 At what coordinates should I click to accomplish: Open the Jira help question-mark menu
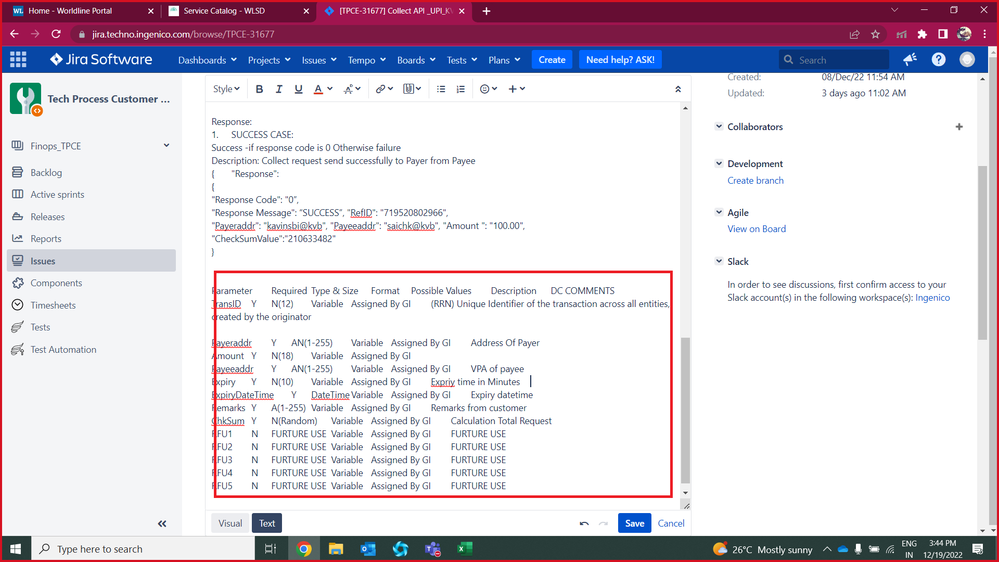pos(938,59)
